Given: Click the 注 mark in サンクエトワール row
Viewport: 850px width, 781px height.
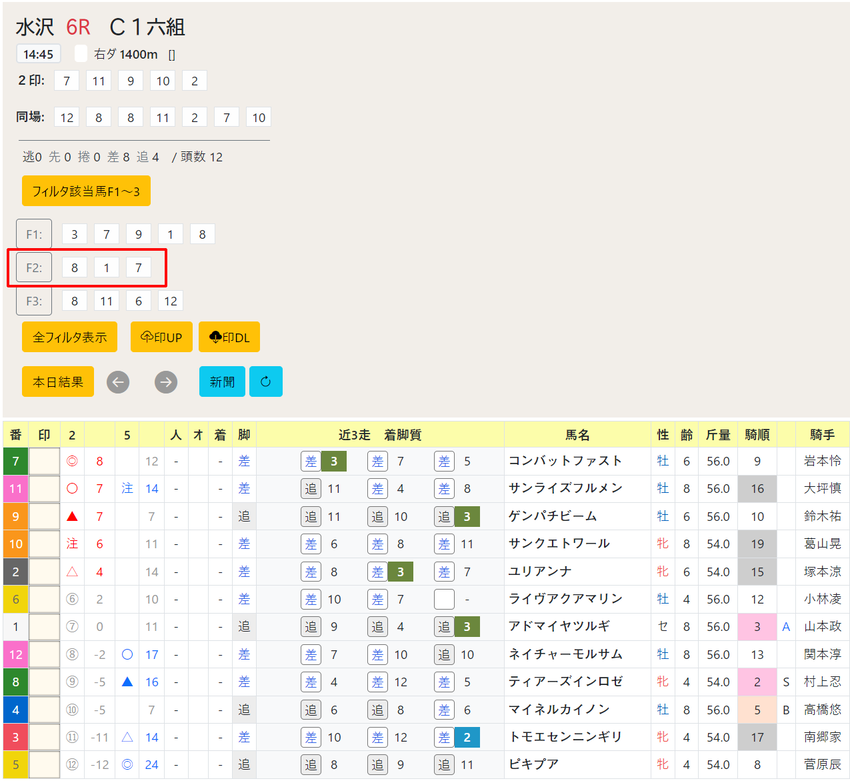Looking at the screenshot, I should [x=72, y=544].
